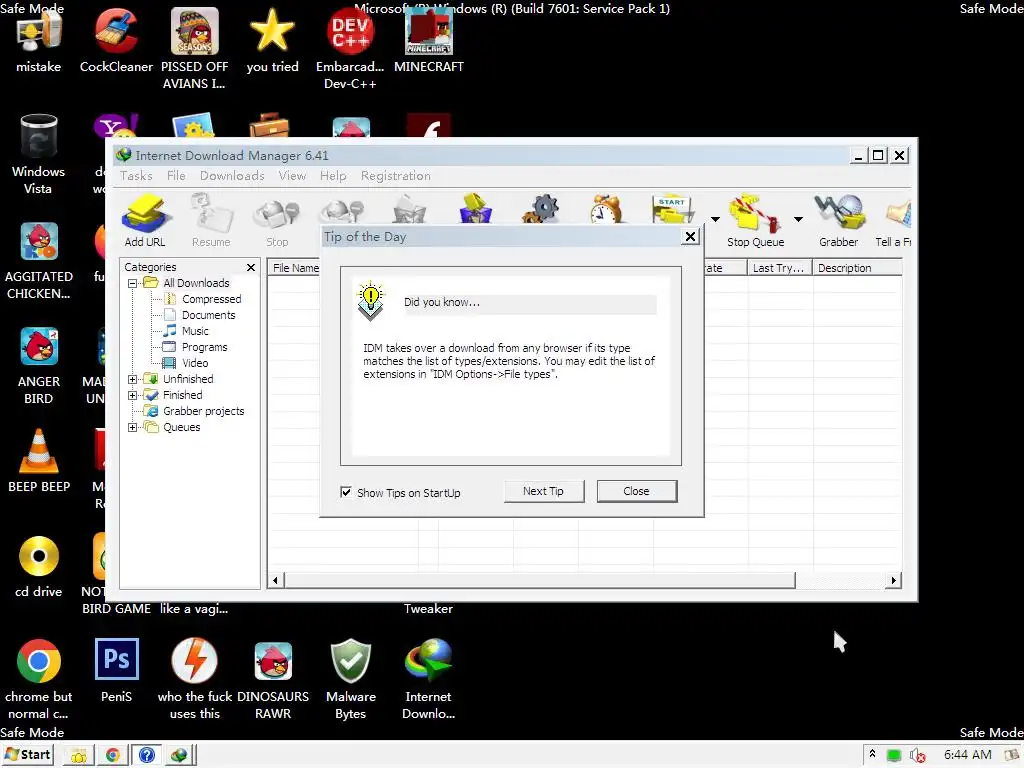
Task: Open Internet Download Manager desktop shortcut
Action: point(428,679)
